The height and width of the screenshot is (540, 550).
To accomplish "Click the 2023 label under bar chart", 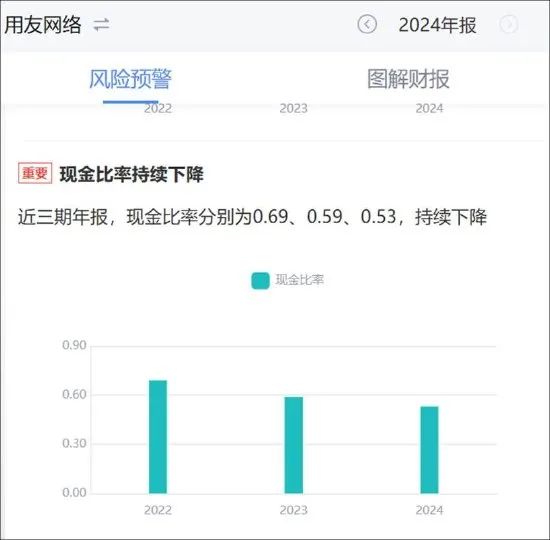I will click(x=294, y=510).
